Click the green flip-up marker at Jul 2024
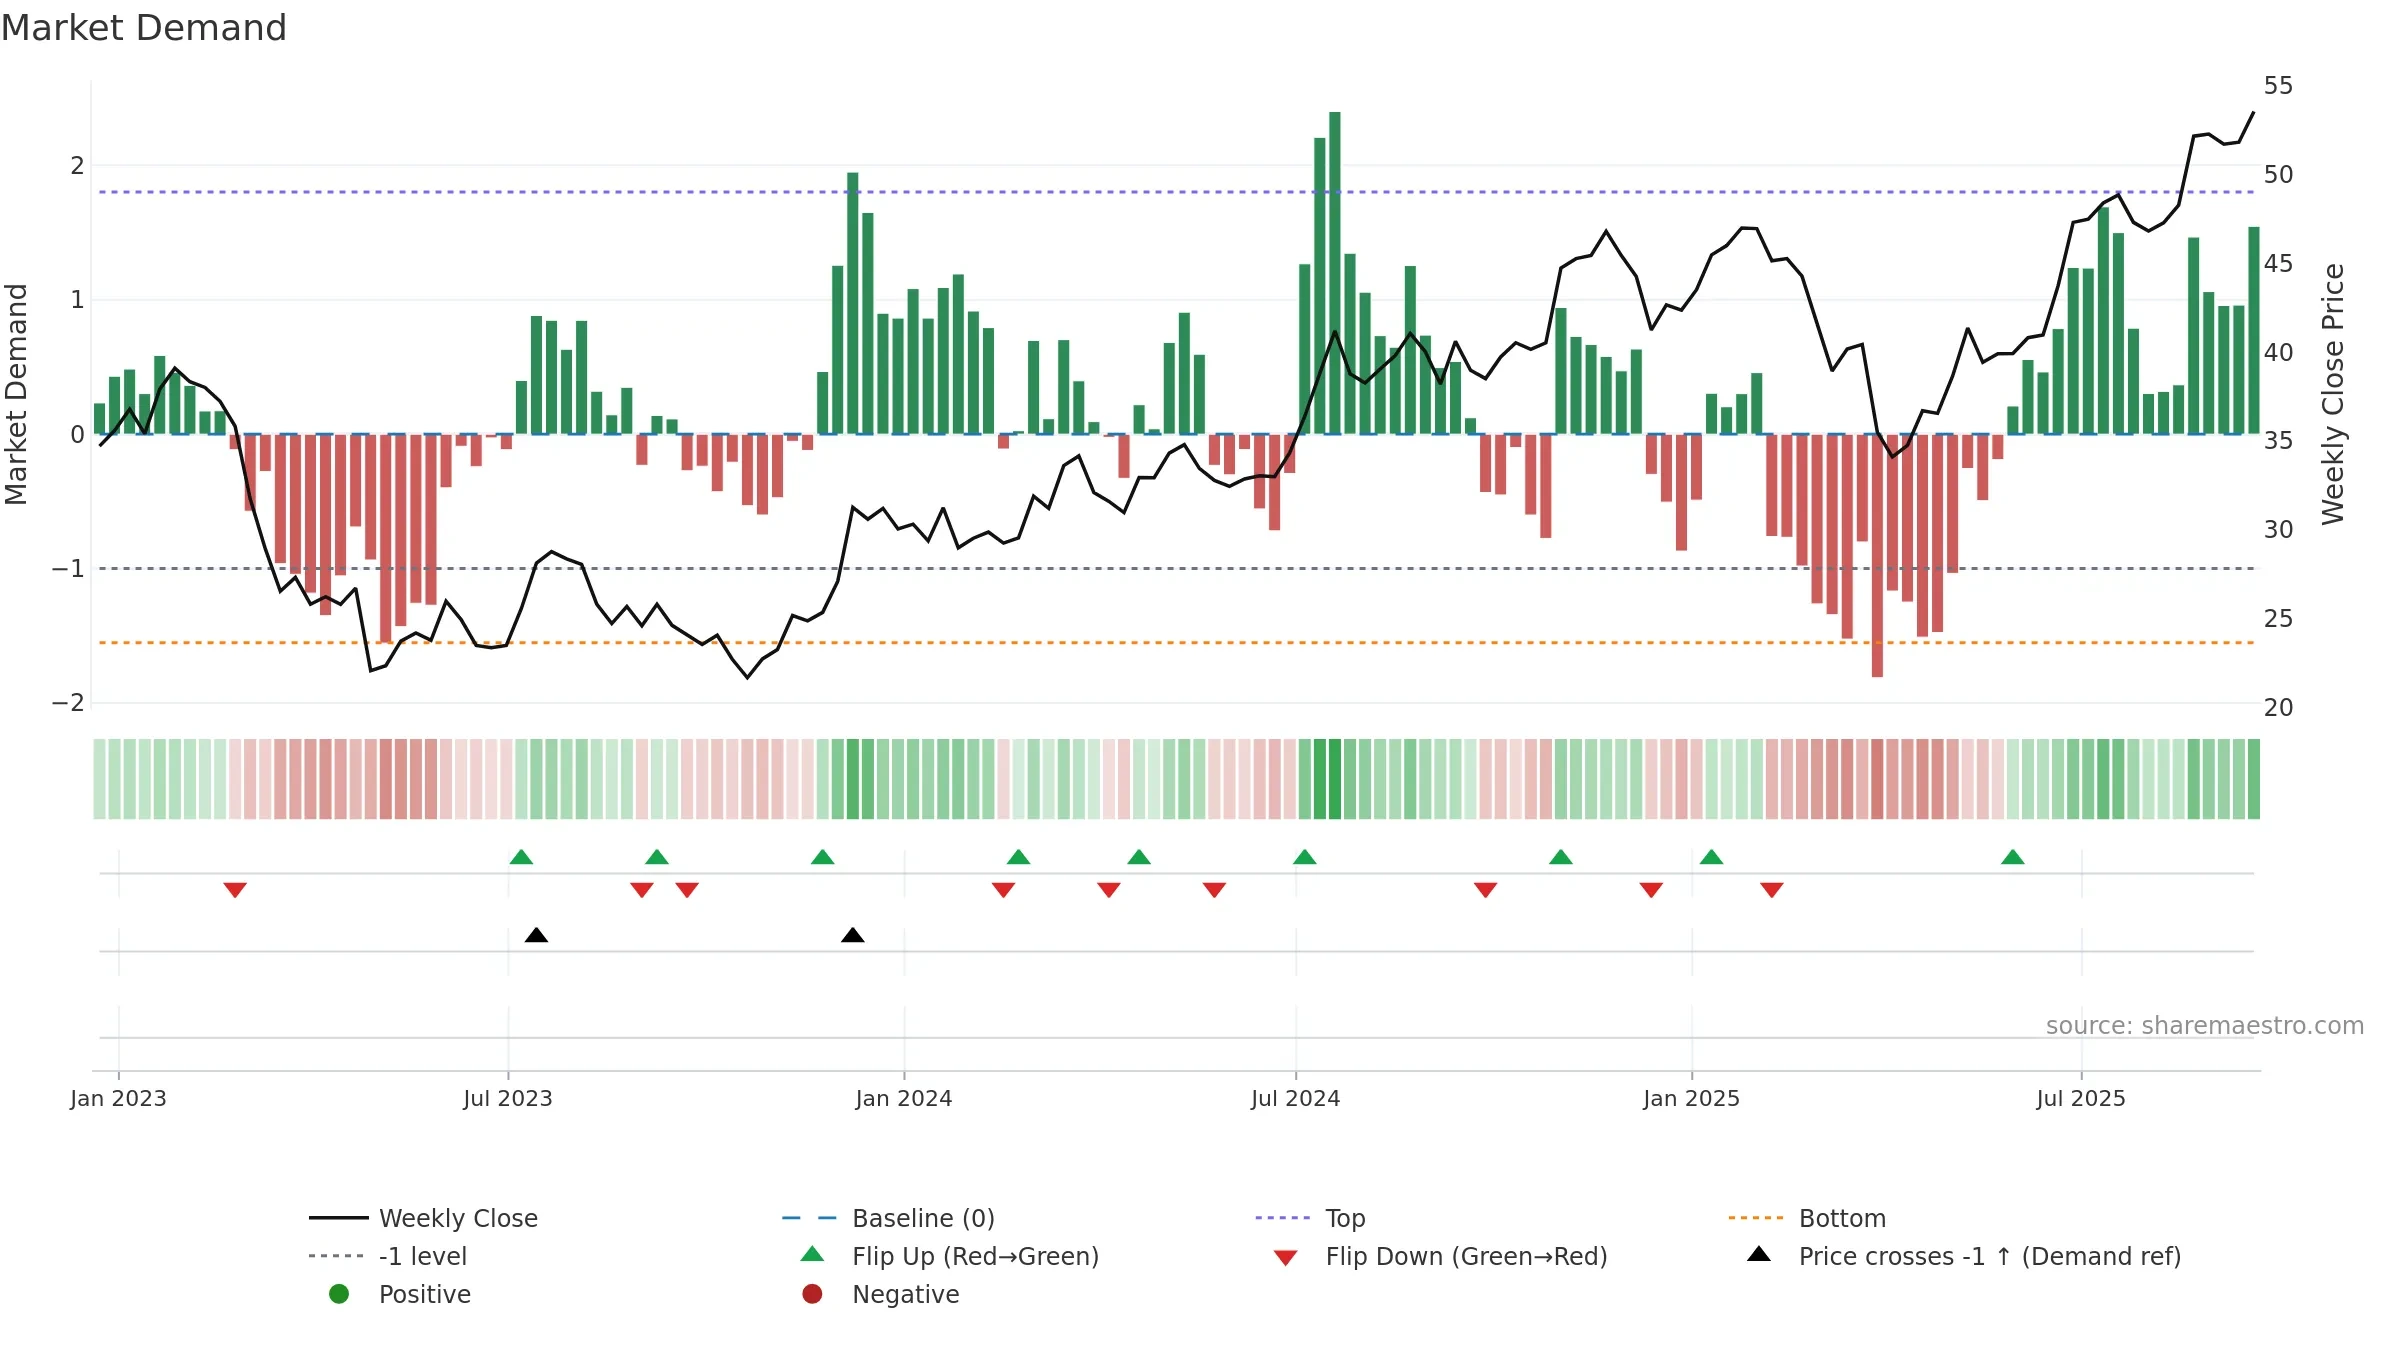 tap(1305, 857)
